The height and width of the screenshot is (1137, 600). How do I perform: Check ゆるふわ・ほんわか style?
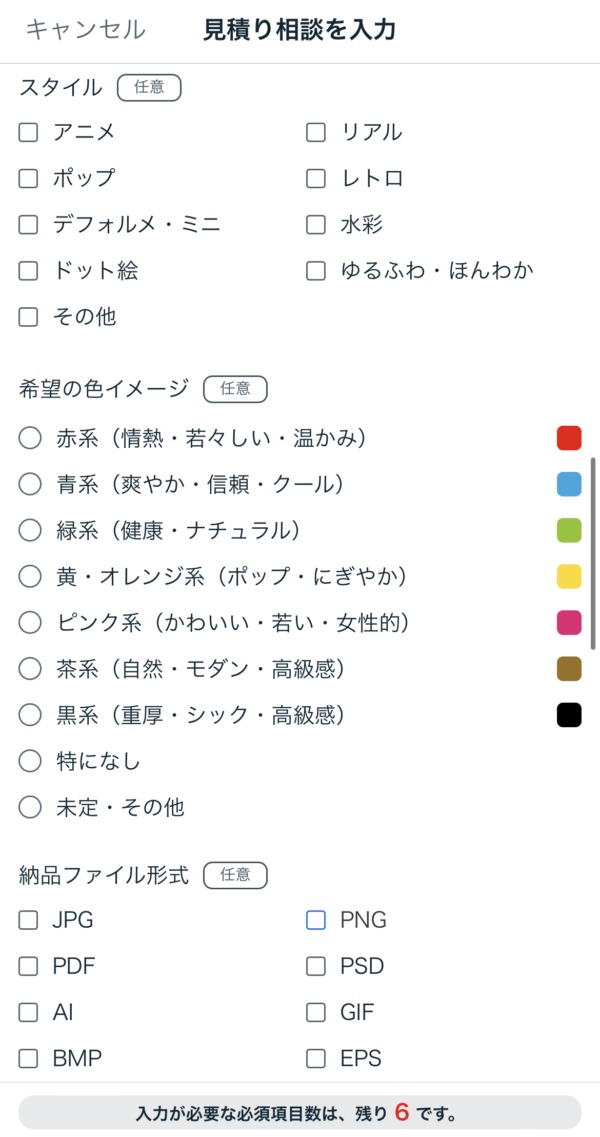[316, 270]
